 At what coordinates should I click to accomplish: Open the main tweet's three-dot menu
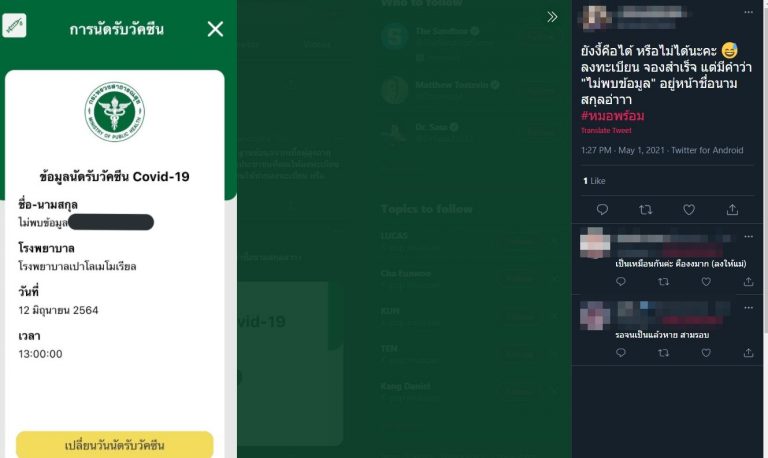coord(748,12)
